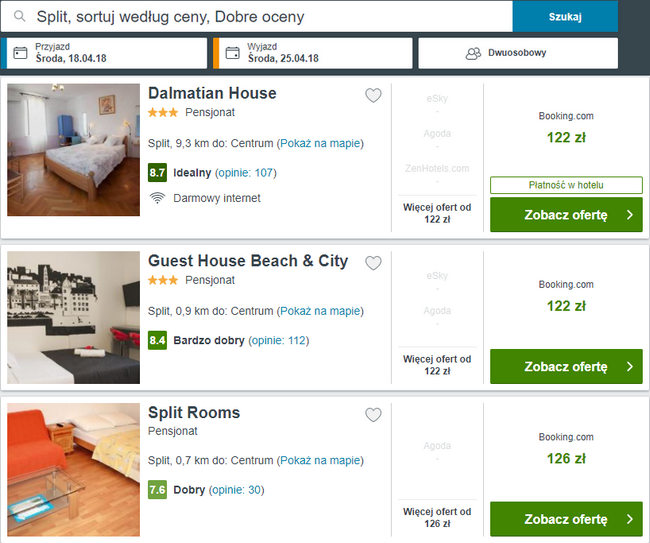
Task: Click Zobacz ofertę for Dalmatian House
Action: [x=565, y=215]
